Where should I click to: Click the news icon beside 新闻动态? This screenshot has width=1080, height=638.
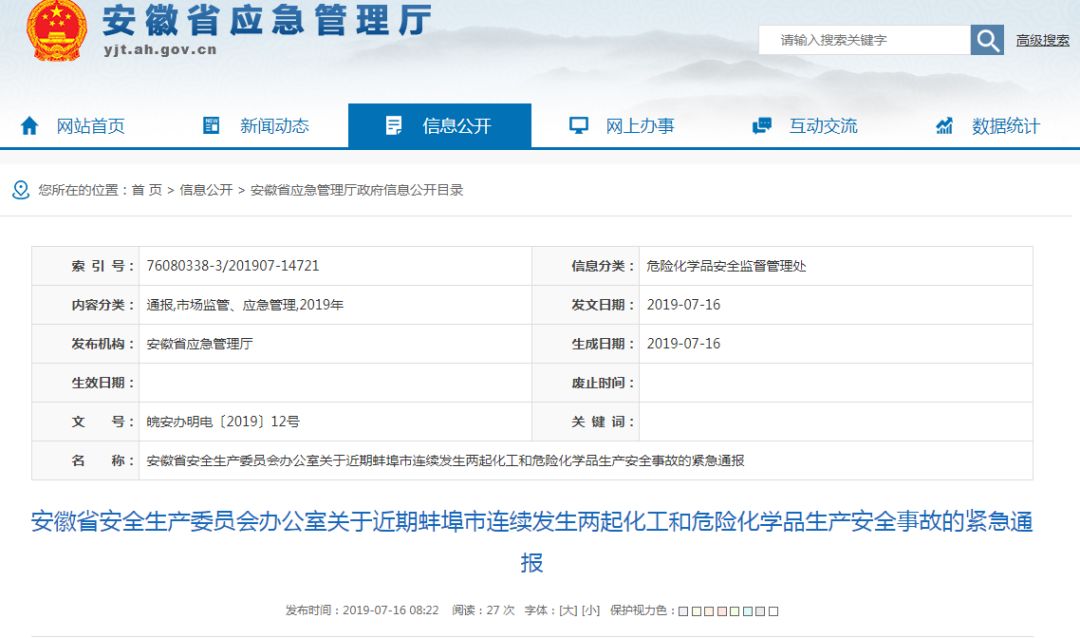pos(211,125)
